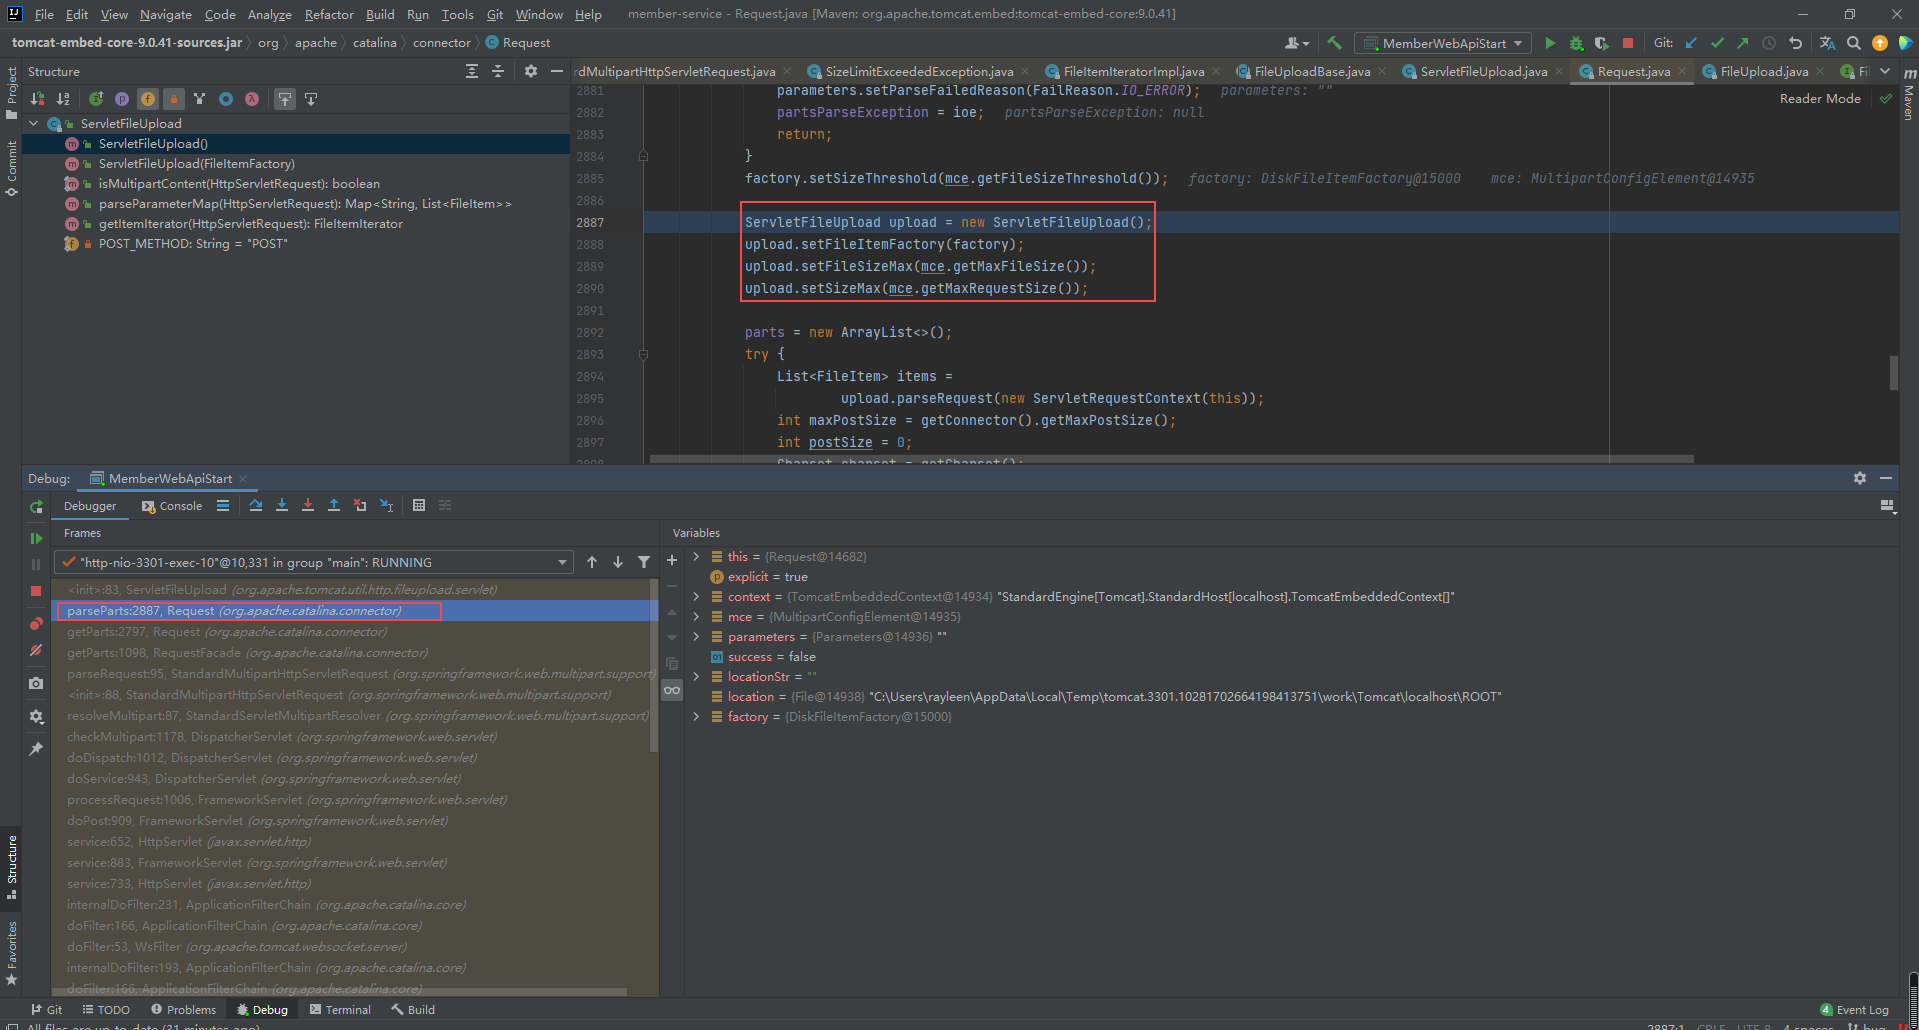1919x1030 pixels.
Task: Click Git Commit checkmark icon
Action: (1717, 43)
